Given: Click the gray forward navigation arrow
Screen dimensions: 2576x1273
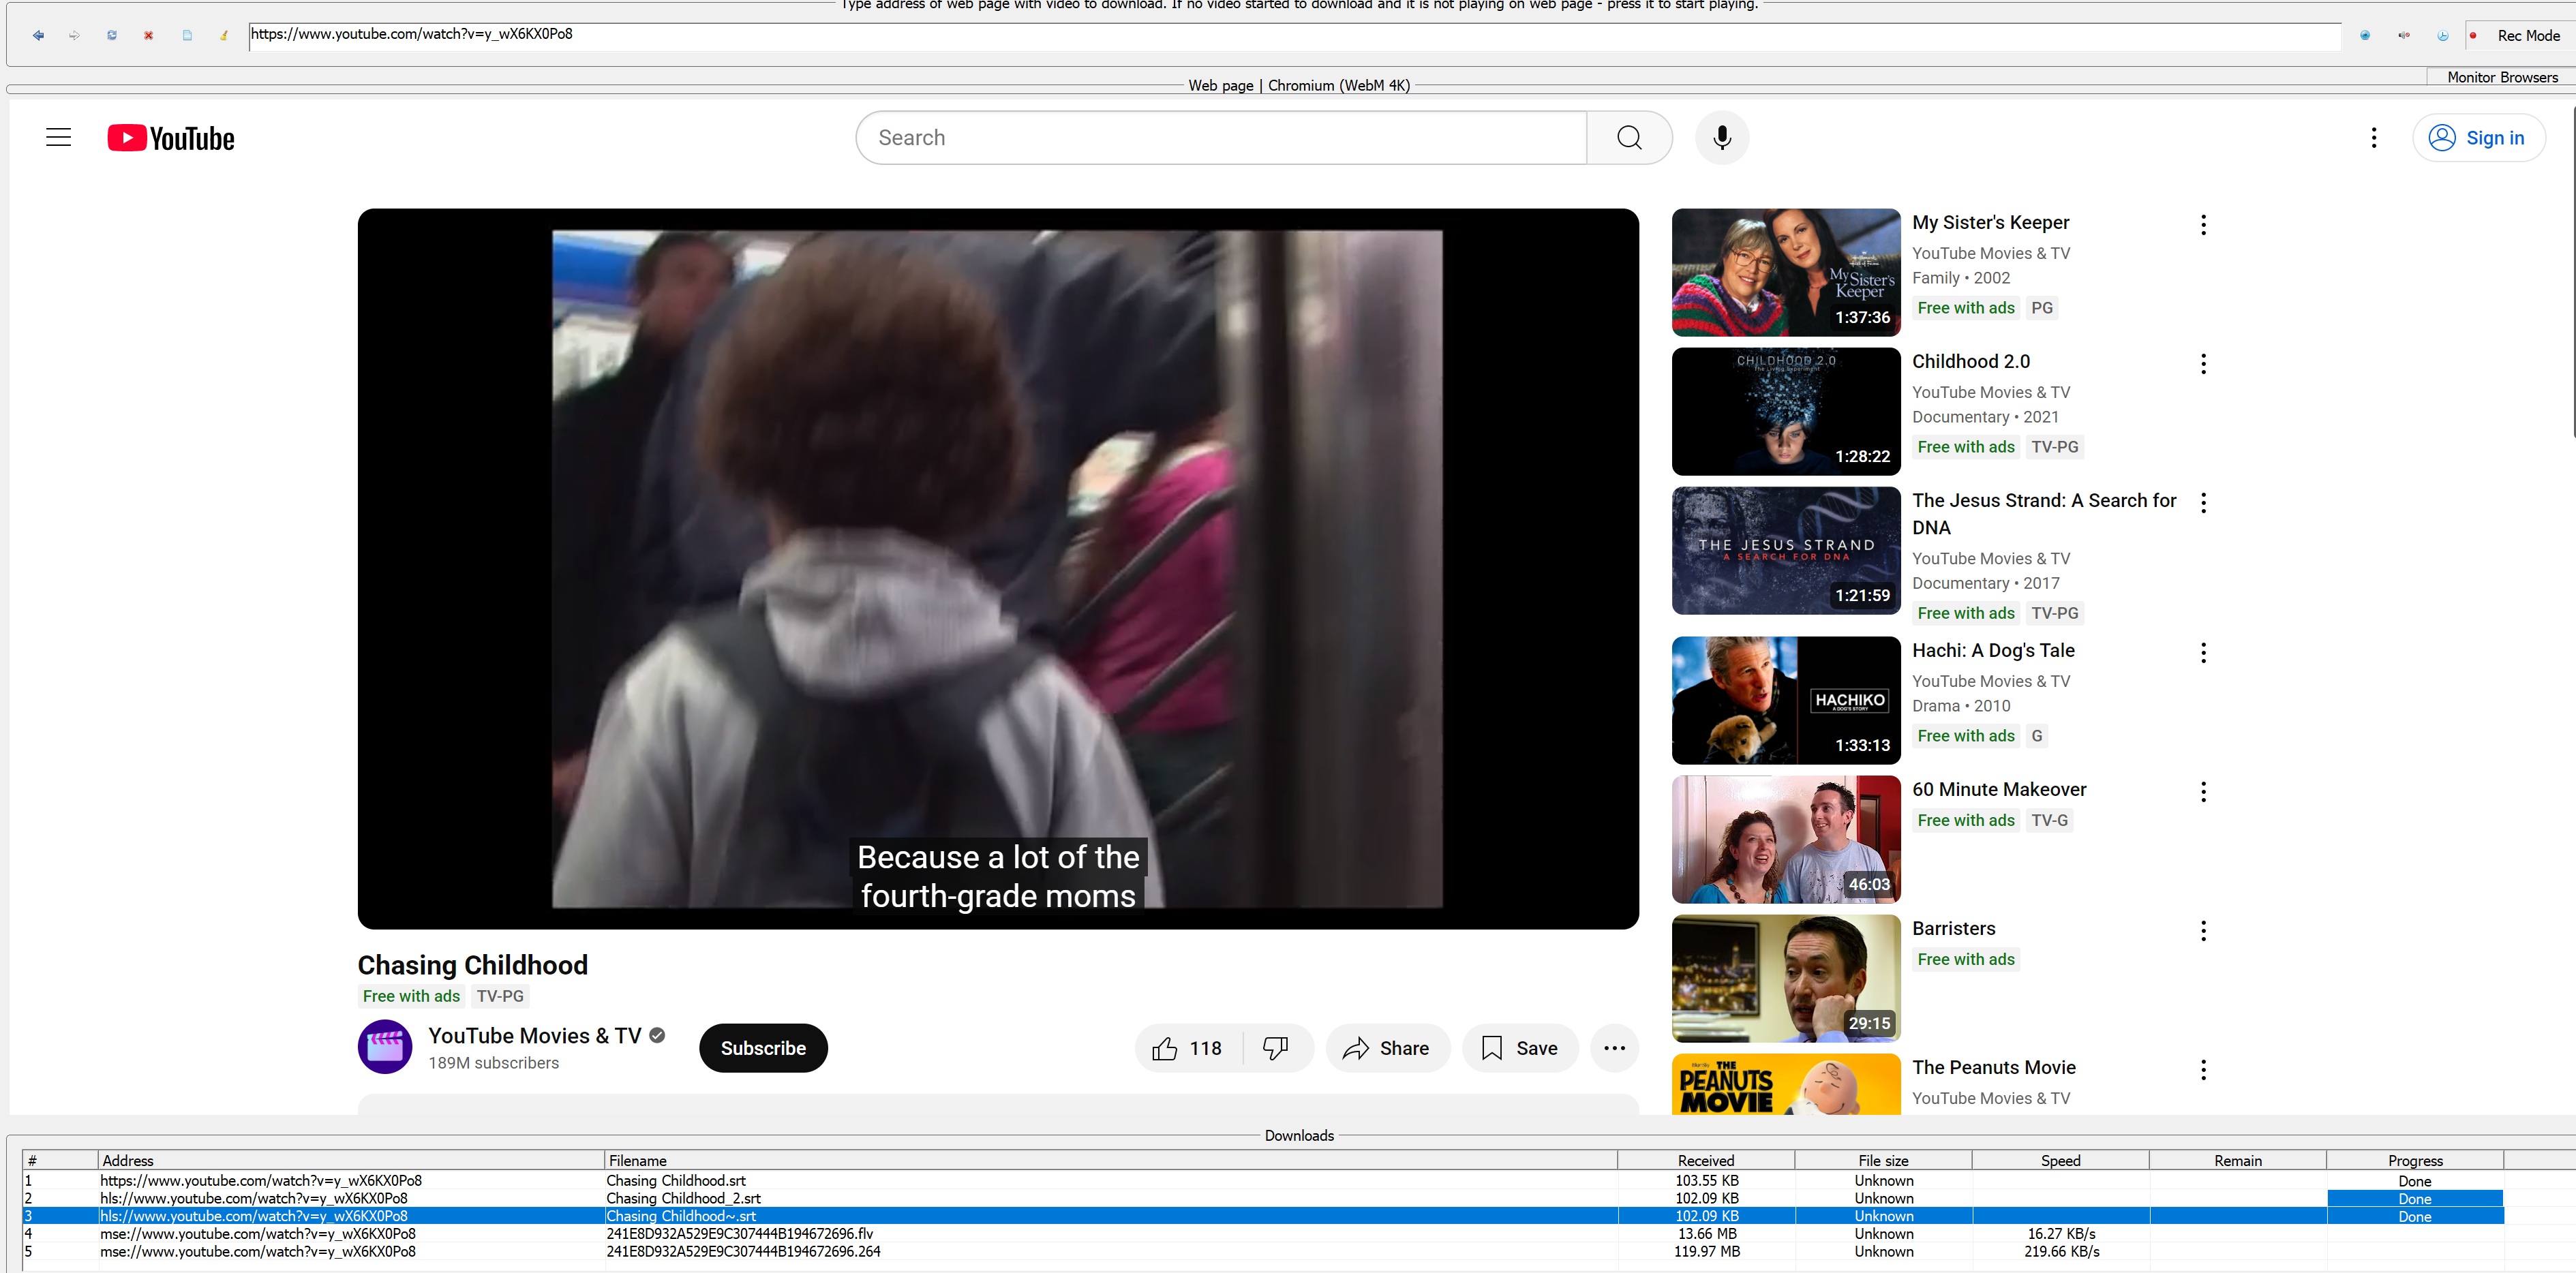Looking at the screenshot, I should pos(74,35).
